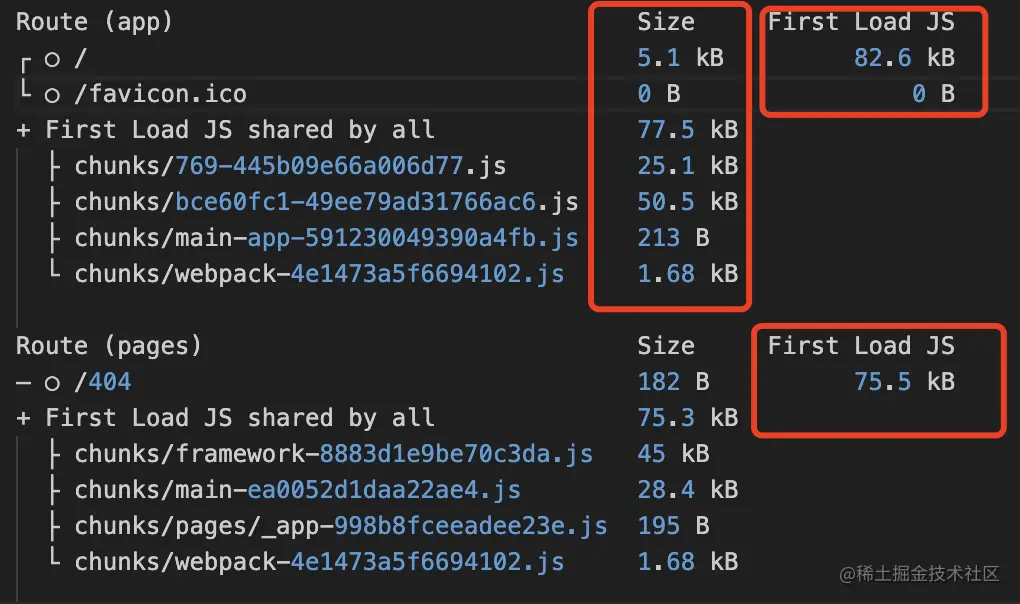Click the dash before the /404 route
The image size is (1020, 604).
tap(23, 383)
